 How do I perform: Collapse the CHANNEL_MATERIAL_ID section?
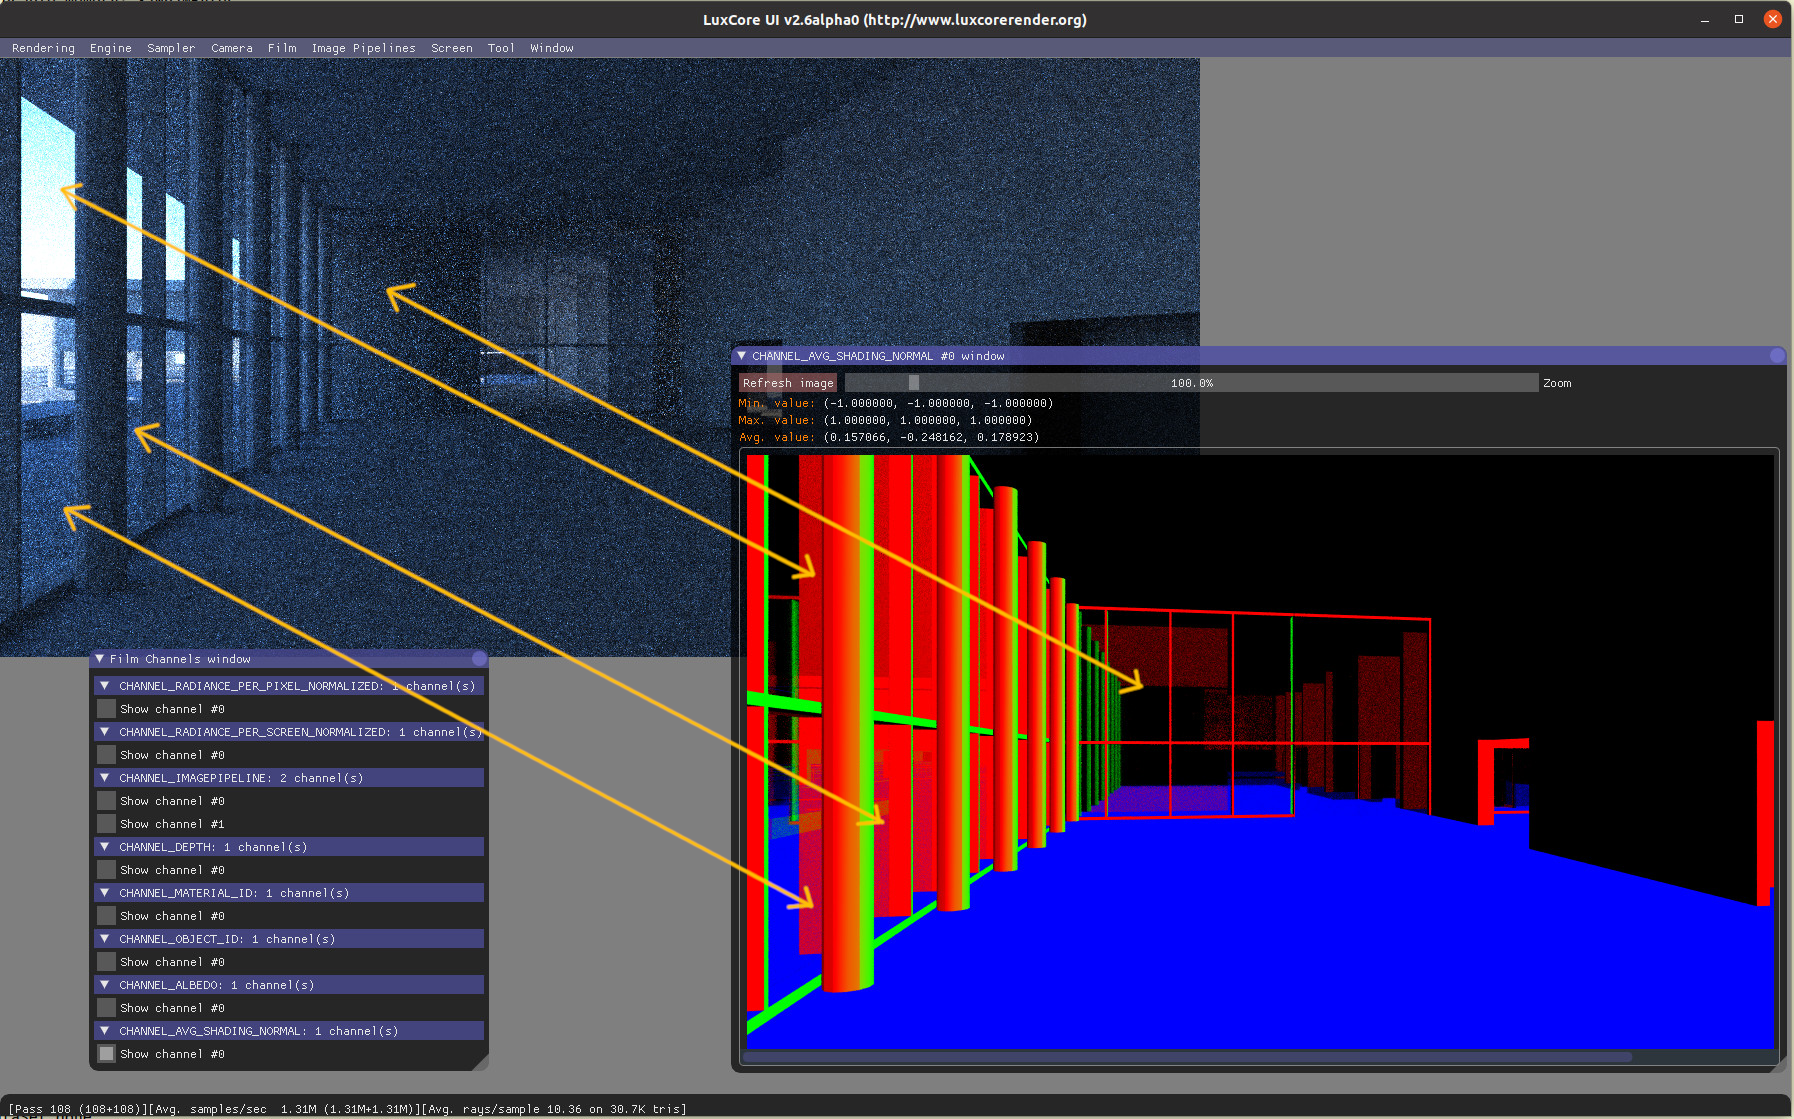coord(105,893)
